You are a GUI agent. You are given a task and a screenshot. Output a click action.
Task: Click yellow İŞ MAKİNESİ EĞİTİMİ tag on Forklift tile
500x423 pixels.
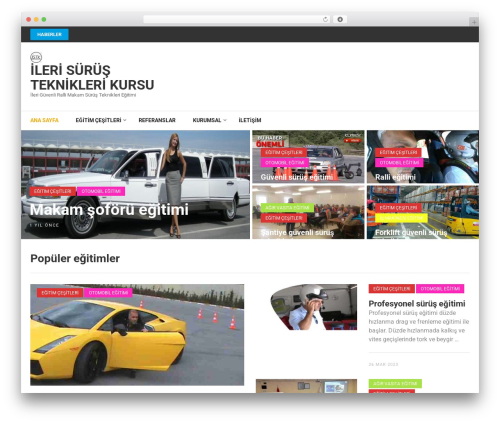pyautogui.click(x=401, y=218)
